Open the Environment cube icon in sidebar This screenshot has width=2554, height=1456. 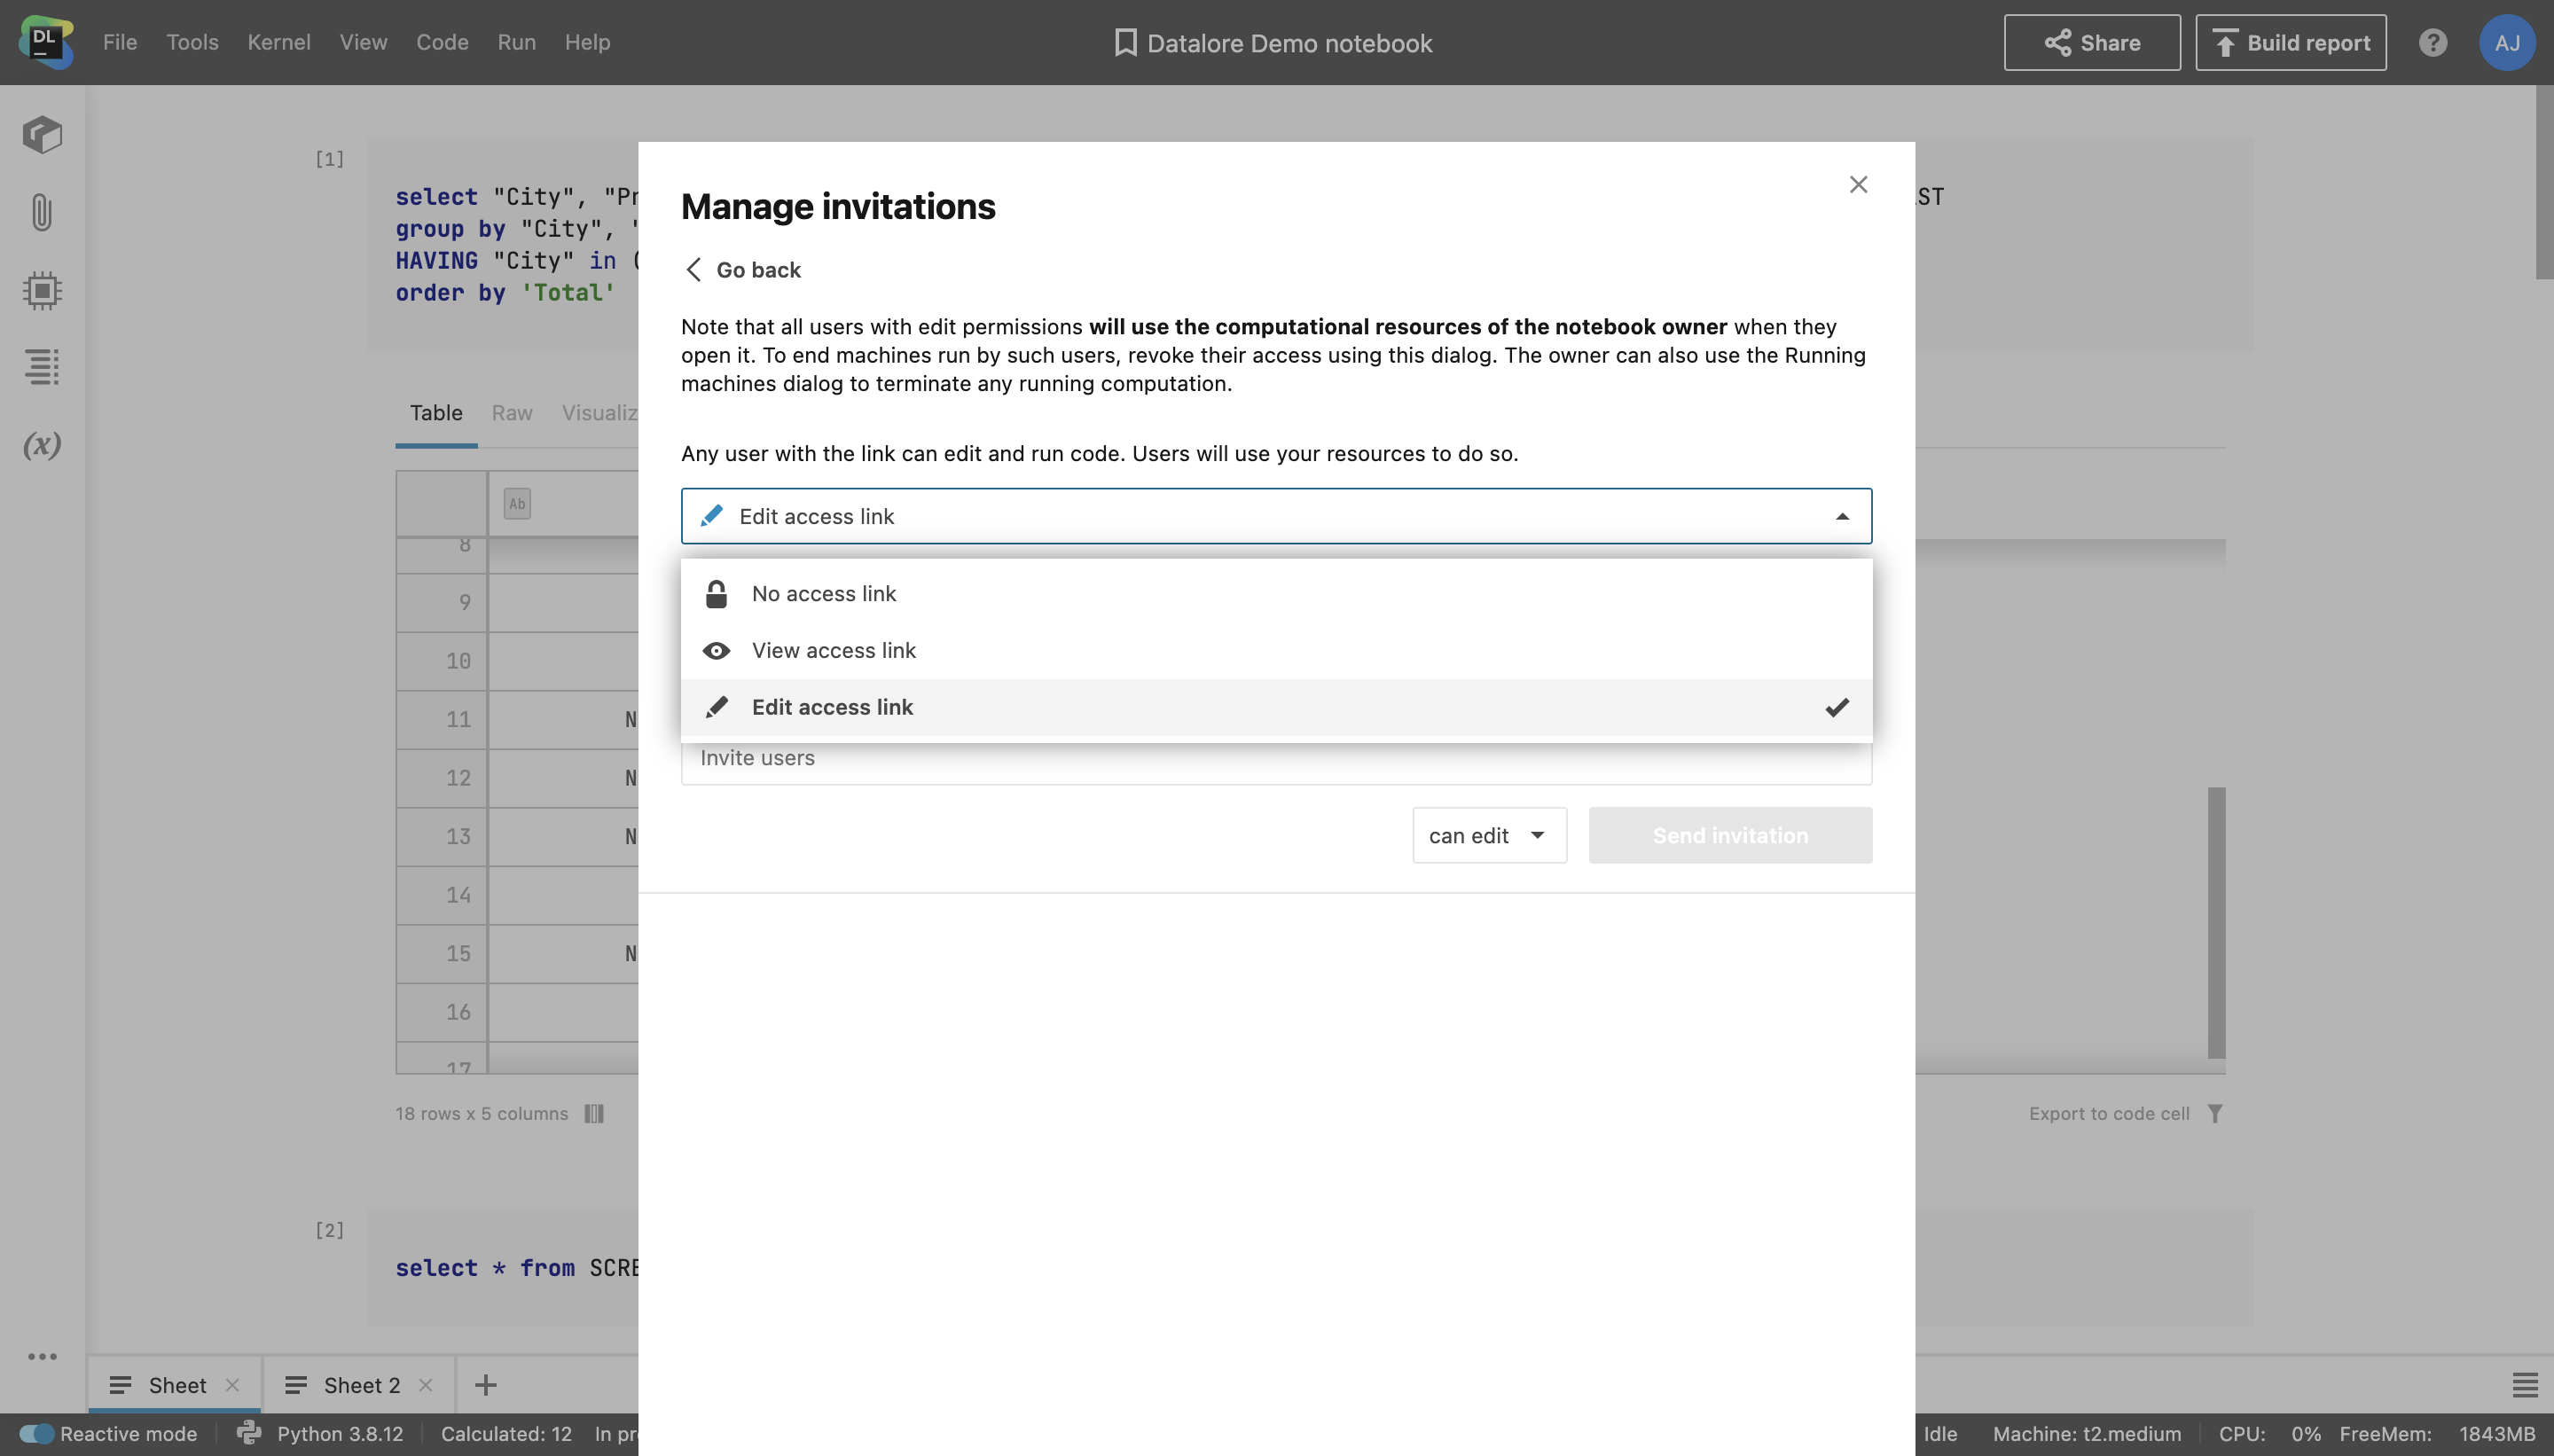42,135
